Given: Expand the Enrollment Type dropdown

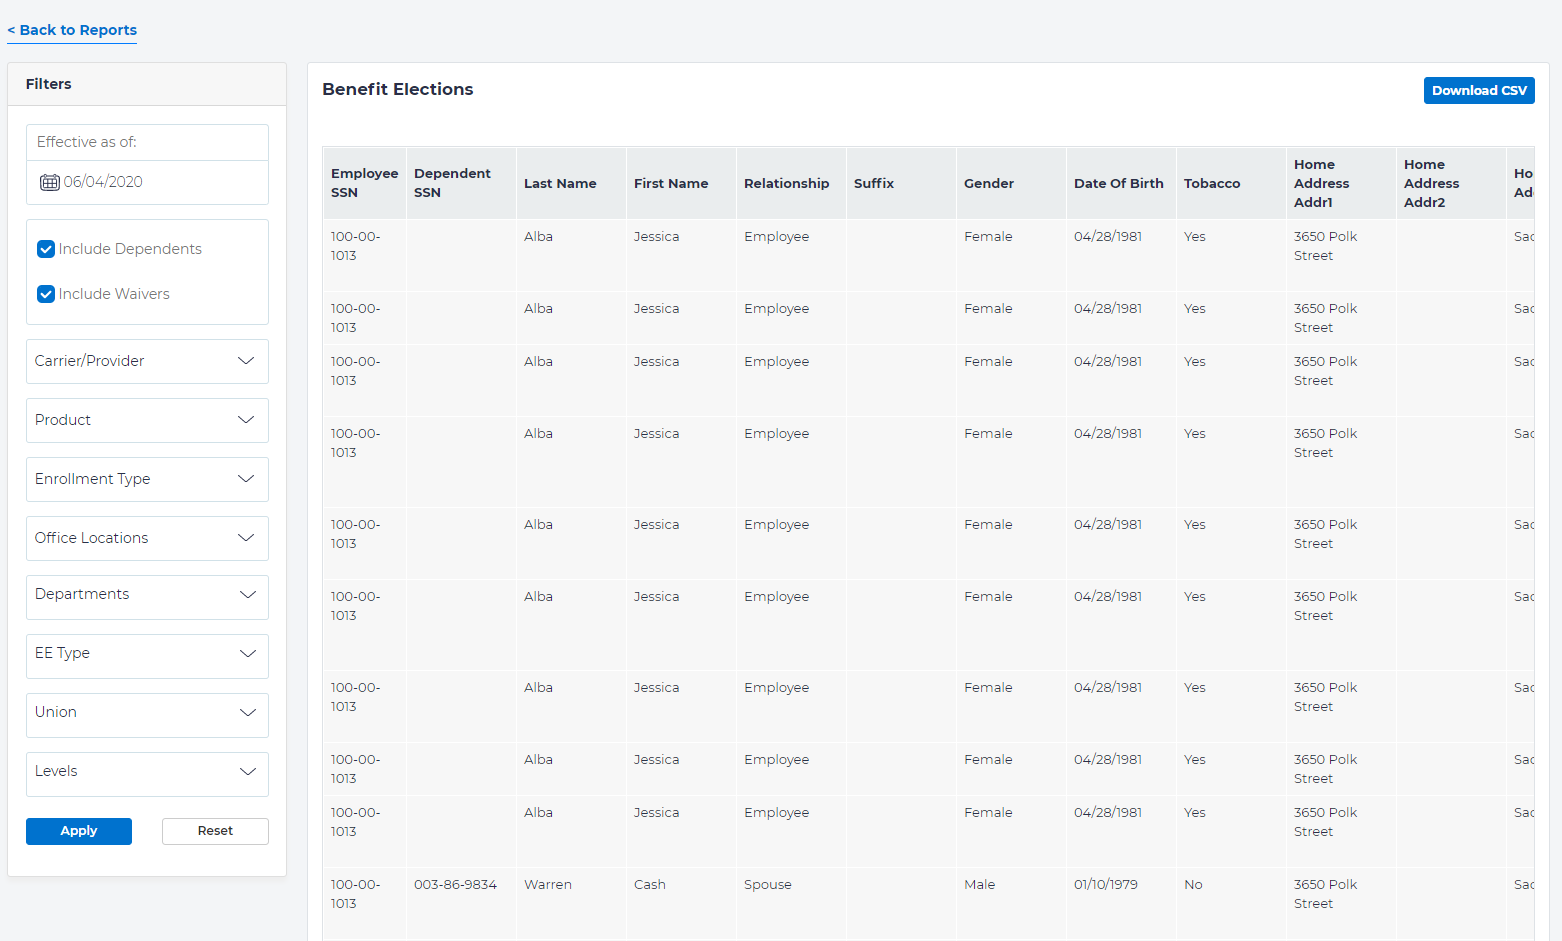Looking at the screenshot, I should pyautogui.click(x=147, y=479).
